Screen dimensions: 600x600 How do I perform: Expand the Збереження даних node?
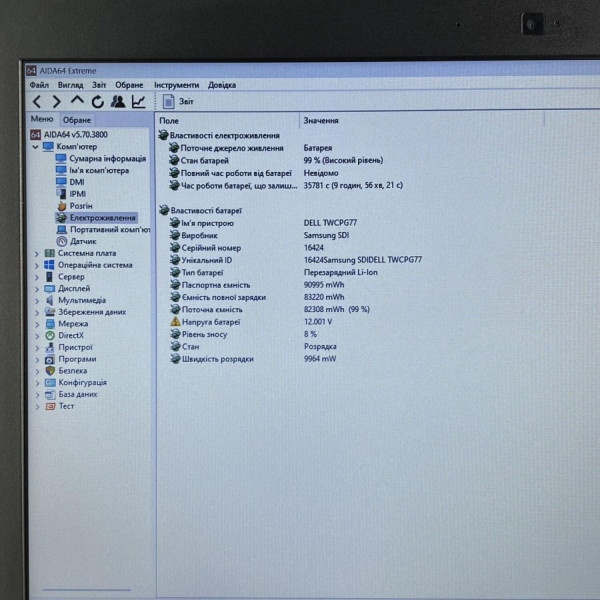(x=37, y=313)
